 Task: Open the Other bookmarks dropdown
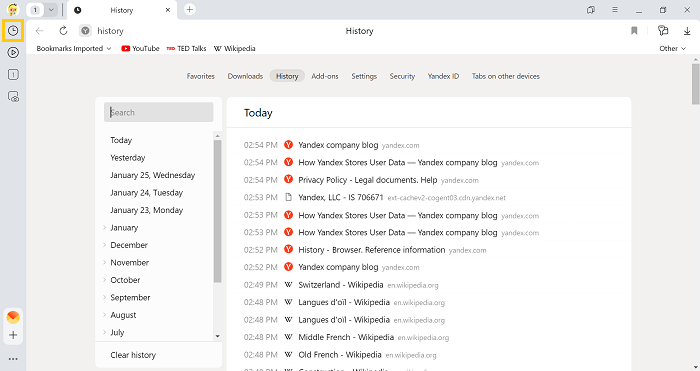[672, 48]
